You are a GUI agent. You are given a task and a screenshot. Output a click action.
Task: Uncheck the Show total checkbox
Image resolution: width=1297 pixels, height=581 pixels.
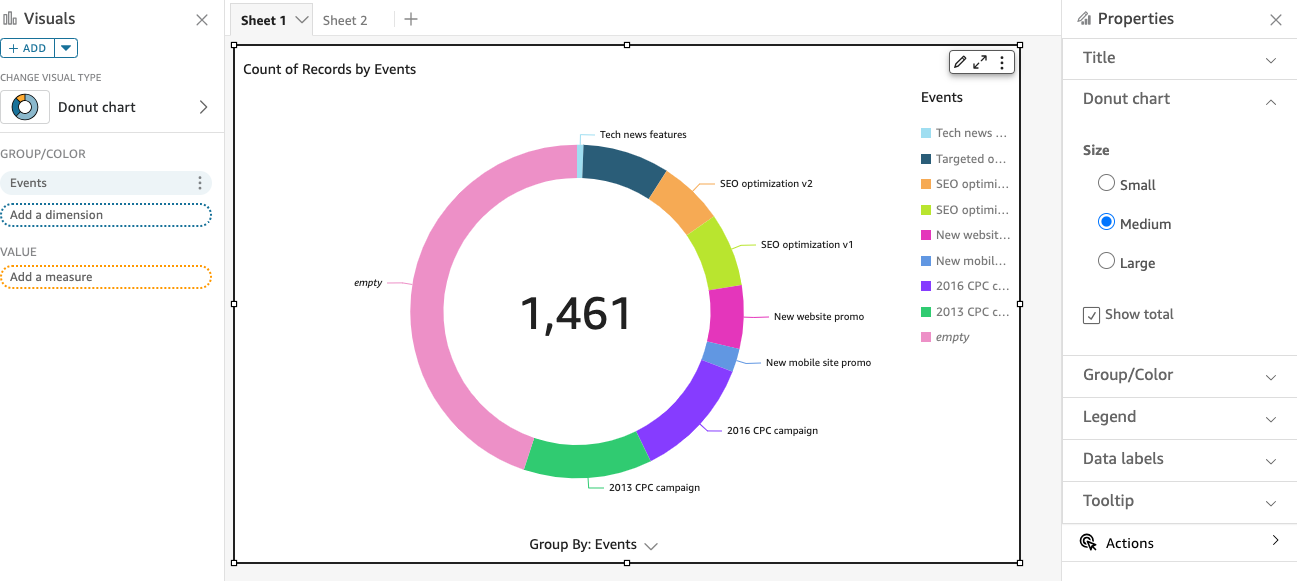click(1092, 315)
